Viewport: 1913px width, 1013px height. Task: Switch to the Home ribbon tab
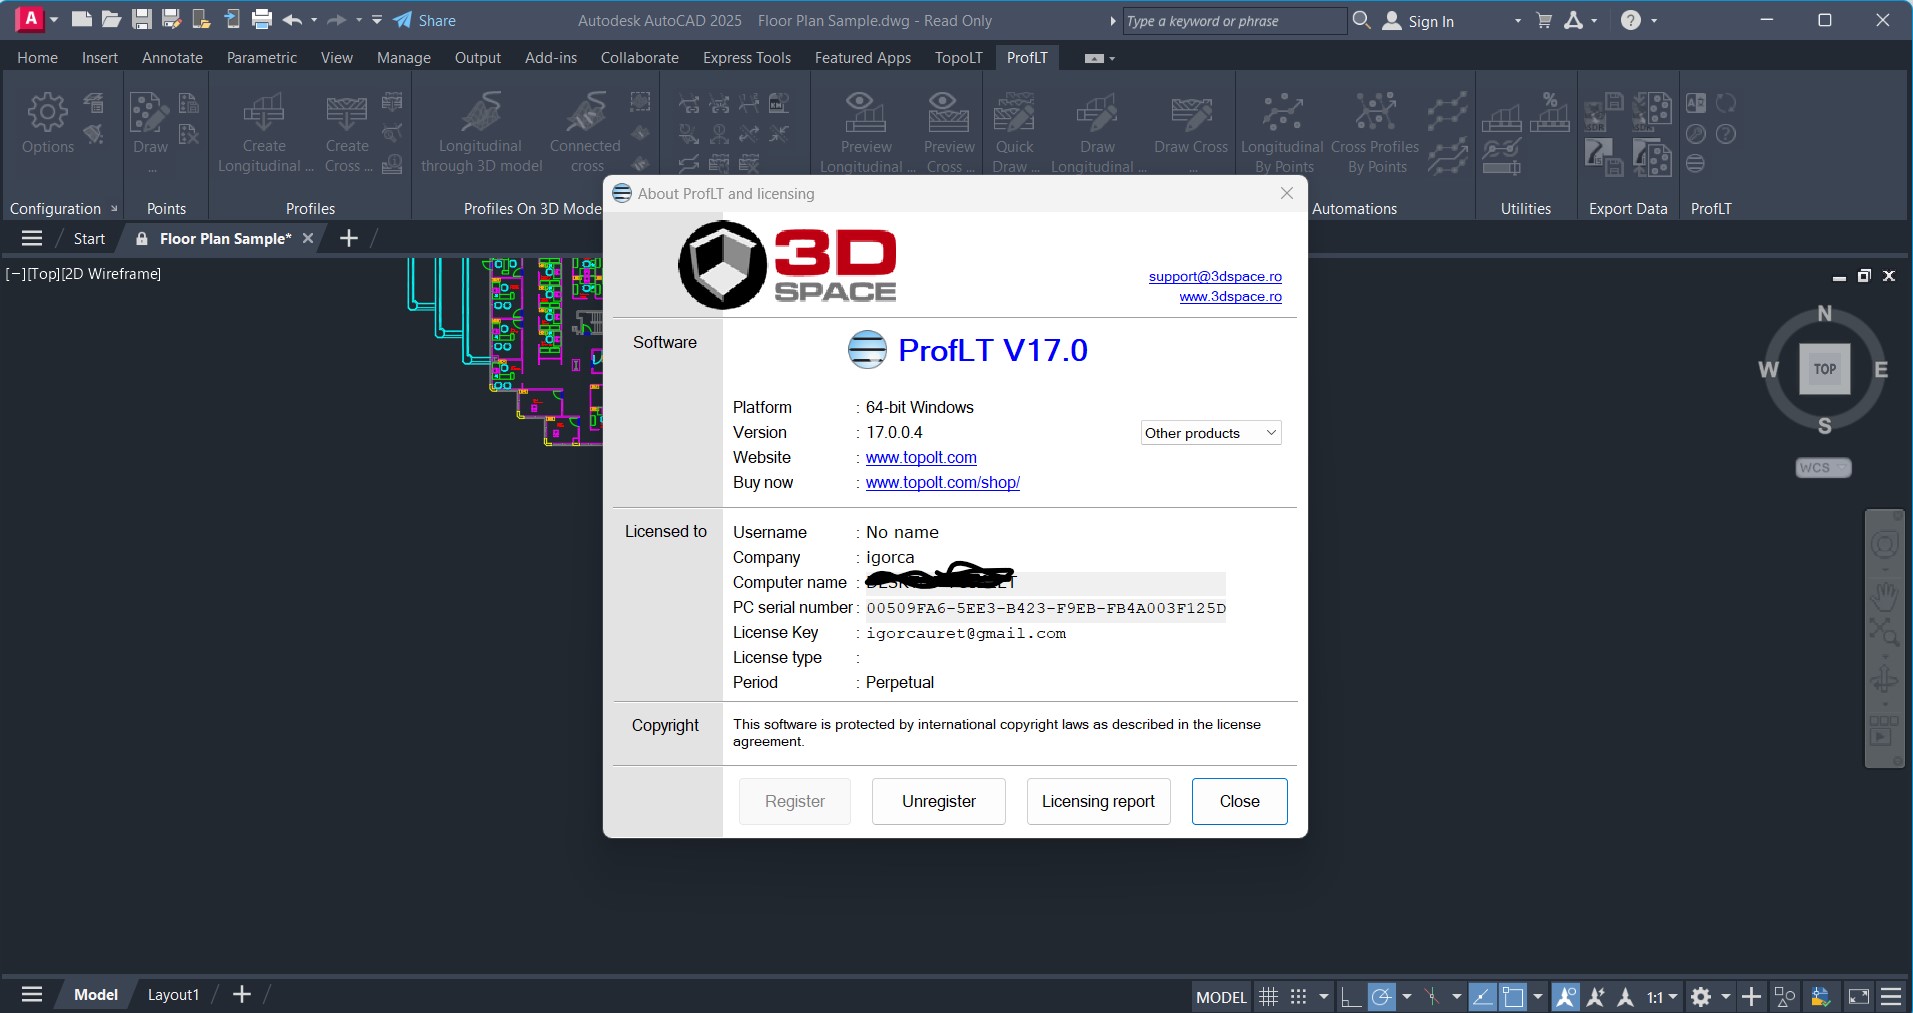pyautogui.click(x=37, y=58)
